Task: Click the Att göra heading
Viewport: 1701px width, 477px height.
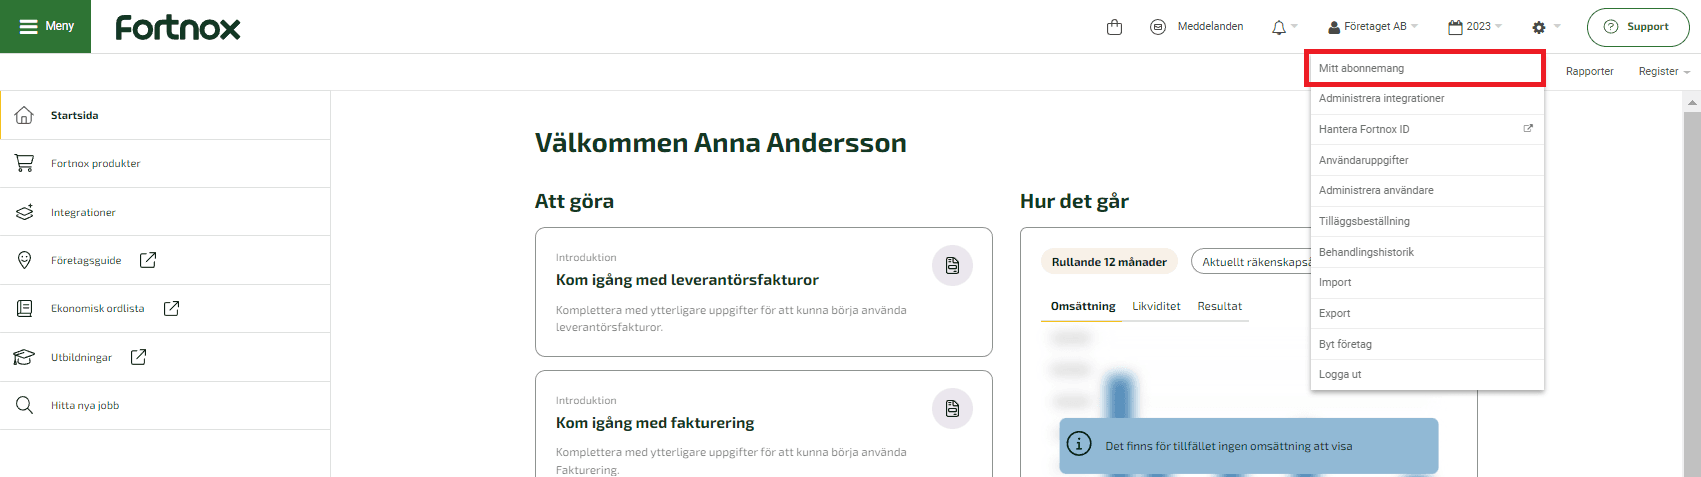Action: (x=574, y=201)
